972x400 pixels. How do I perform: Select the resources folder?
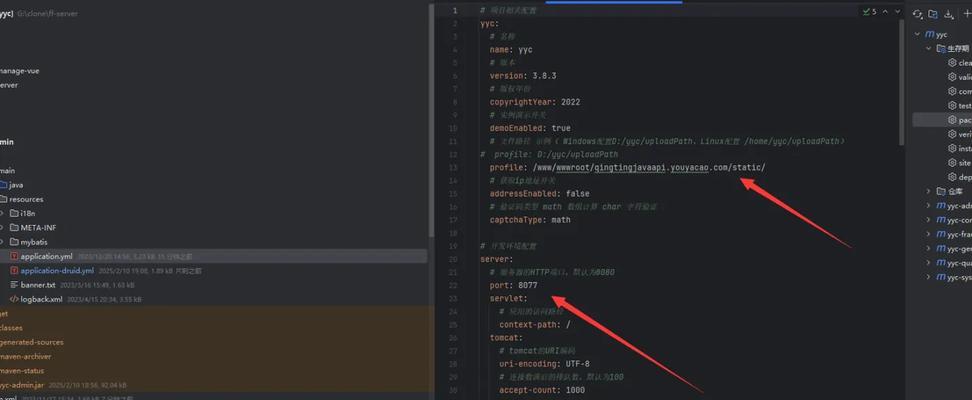click(26, 199)
